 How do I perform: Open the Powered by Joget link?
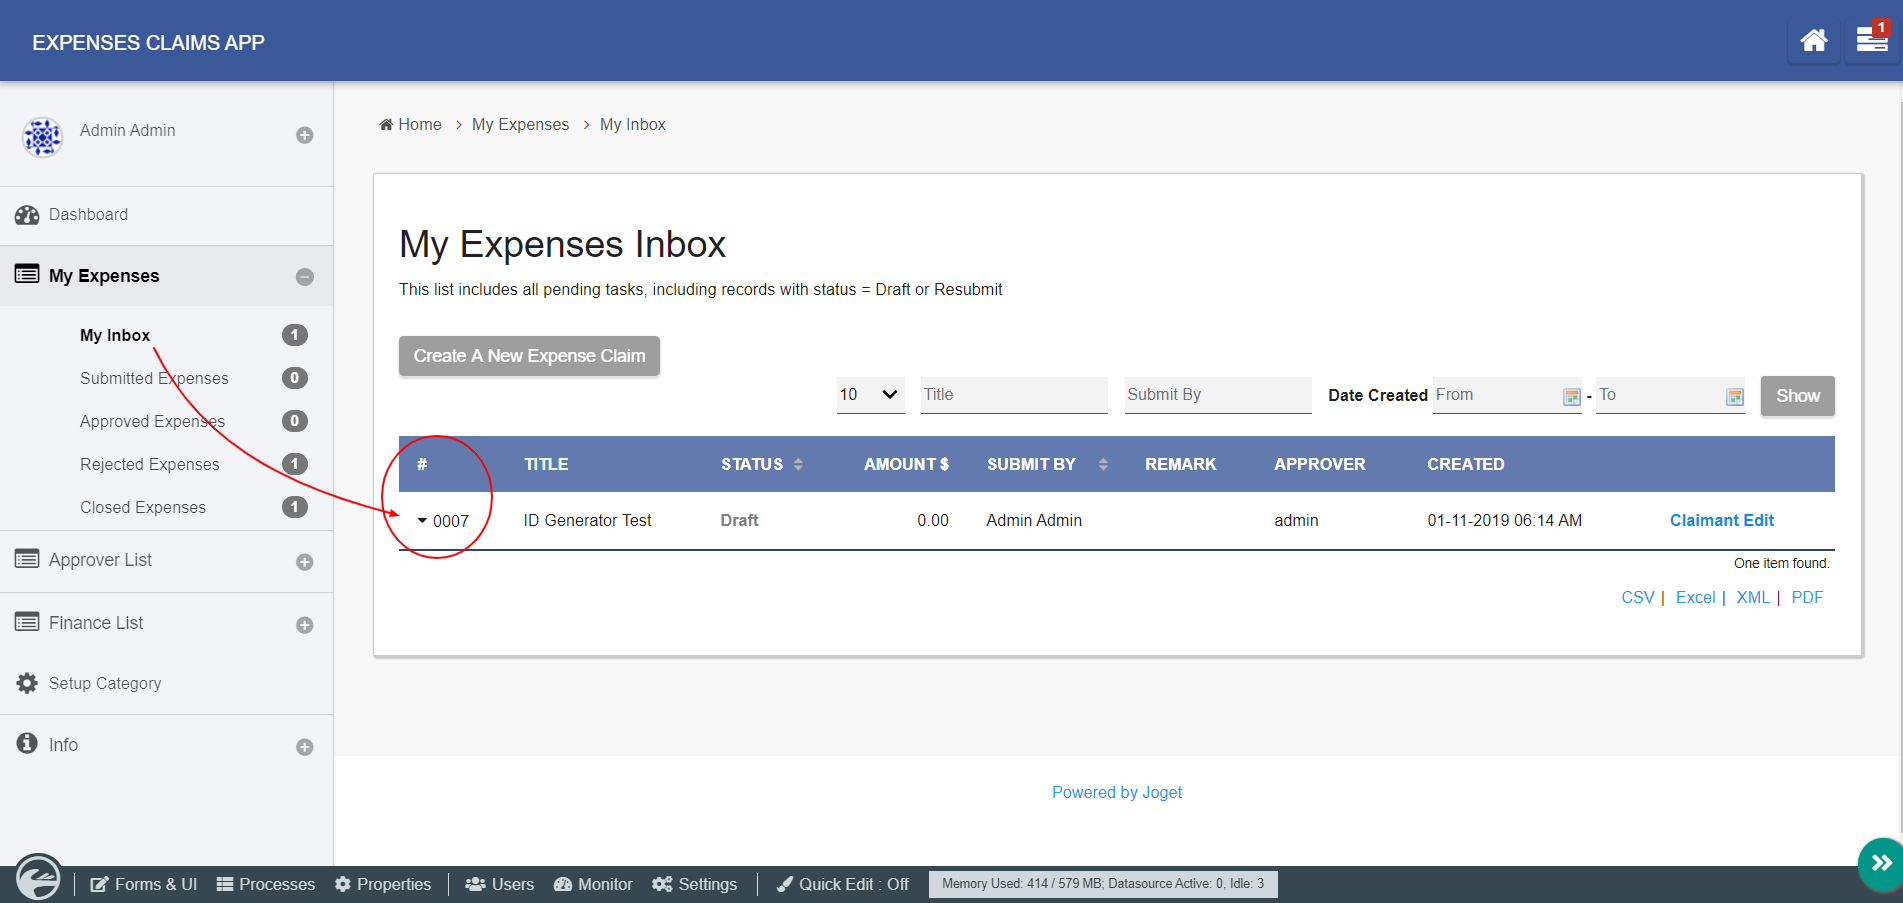coord(1117,792)
